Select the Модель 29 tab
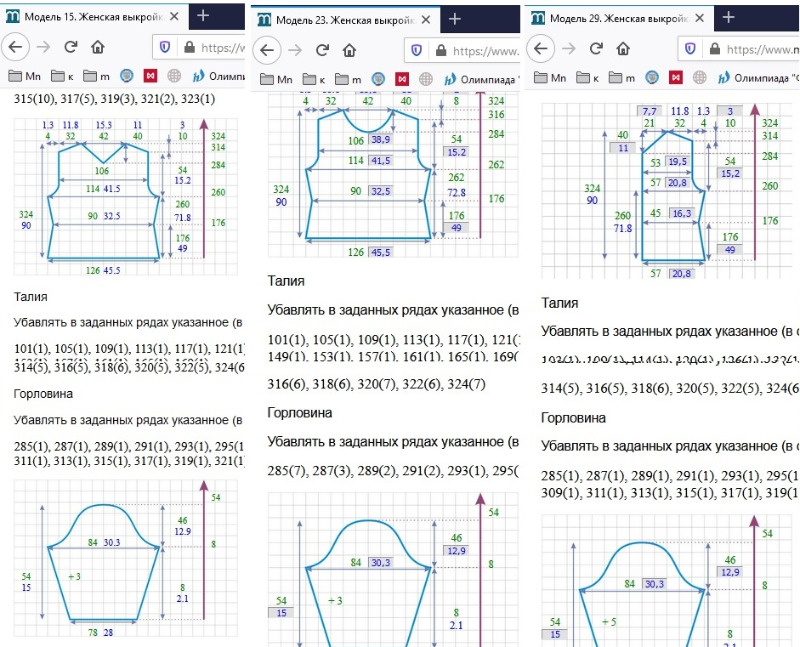 [610, 17]
